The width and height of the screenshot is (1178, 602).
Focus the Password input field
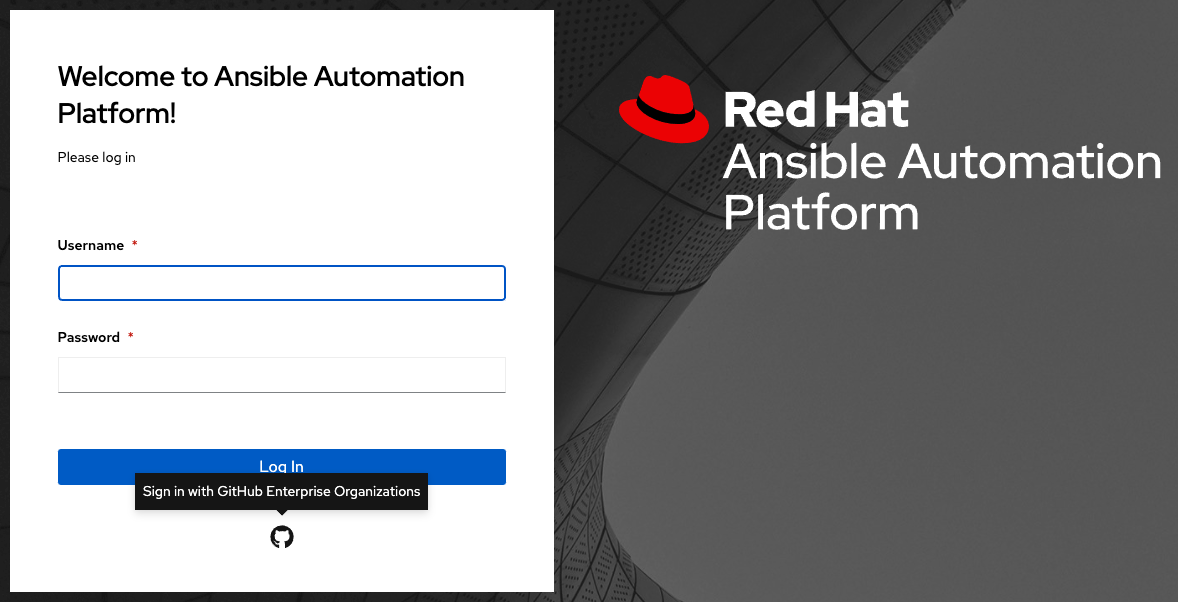tap(281, 375)
